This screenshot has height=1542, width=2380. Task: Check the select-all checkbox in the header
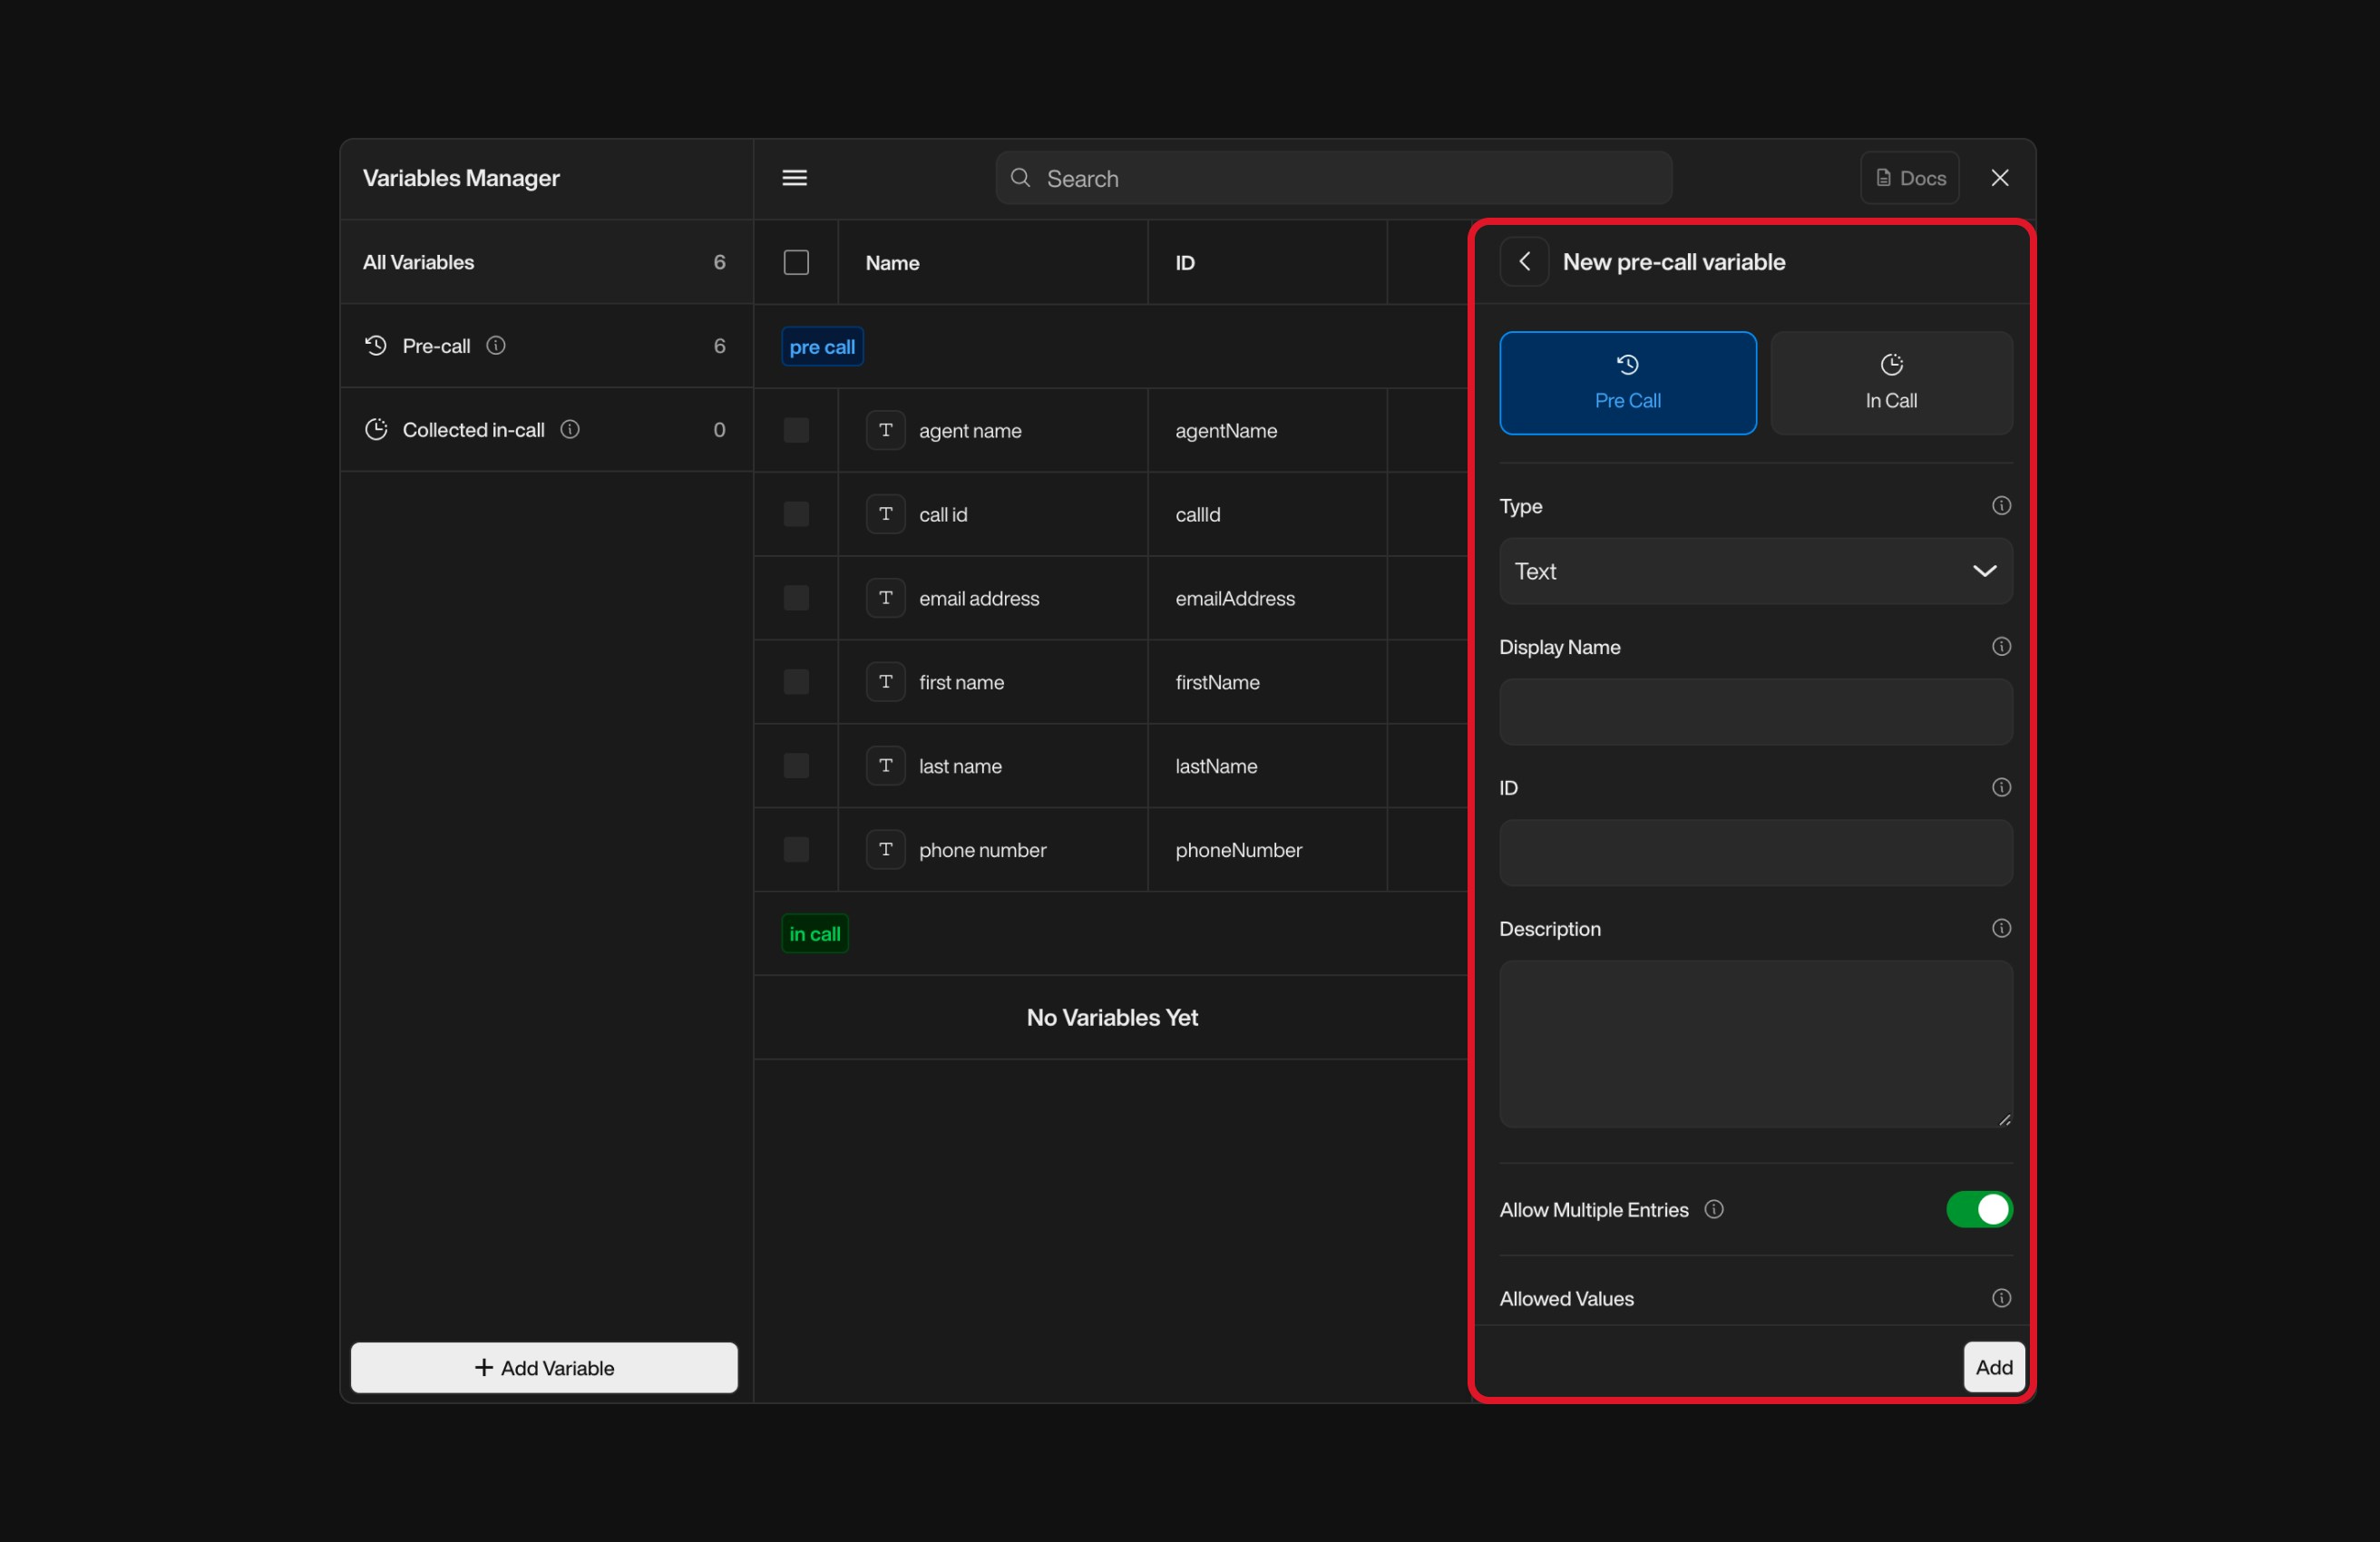click(795, 262)
